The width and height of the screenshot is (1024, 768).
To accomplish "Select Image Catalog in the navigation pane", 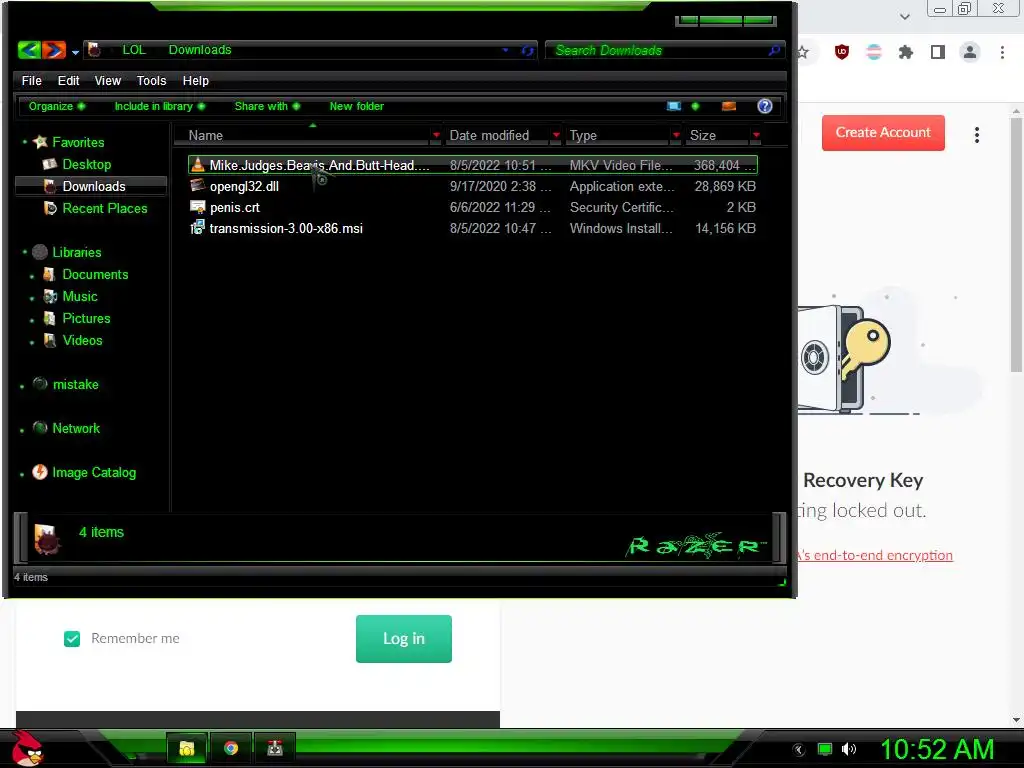I will pyautogui.click(x=94, y=472).
